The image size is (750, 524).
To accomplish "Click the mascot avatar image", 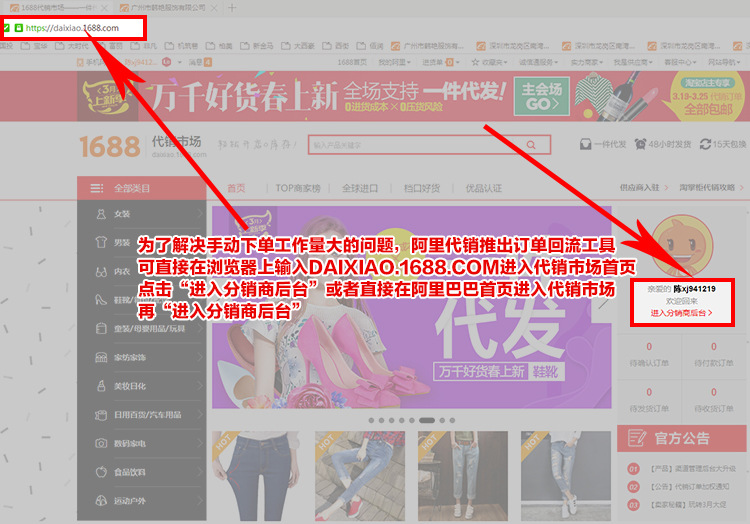I will (x=682, y=245).
